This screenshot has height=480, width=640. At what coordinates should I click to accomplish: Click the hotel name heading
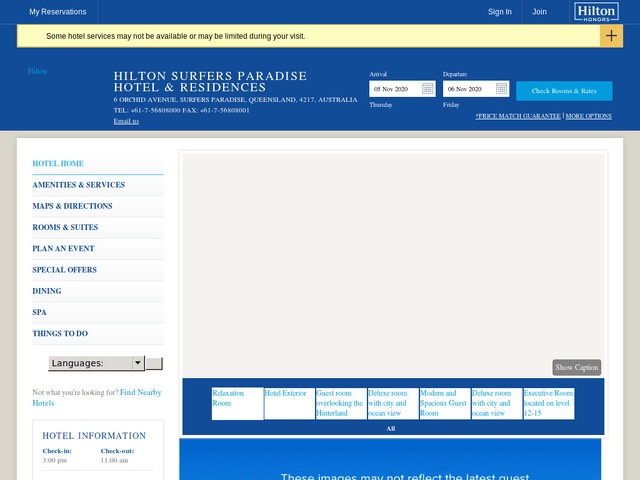(x=210, y=82)
